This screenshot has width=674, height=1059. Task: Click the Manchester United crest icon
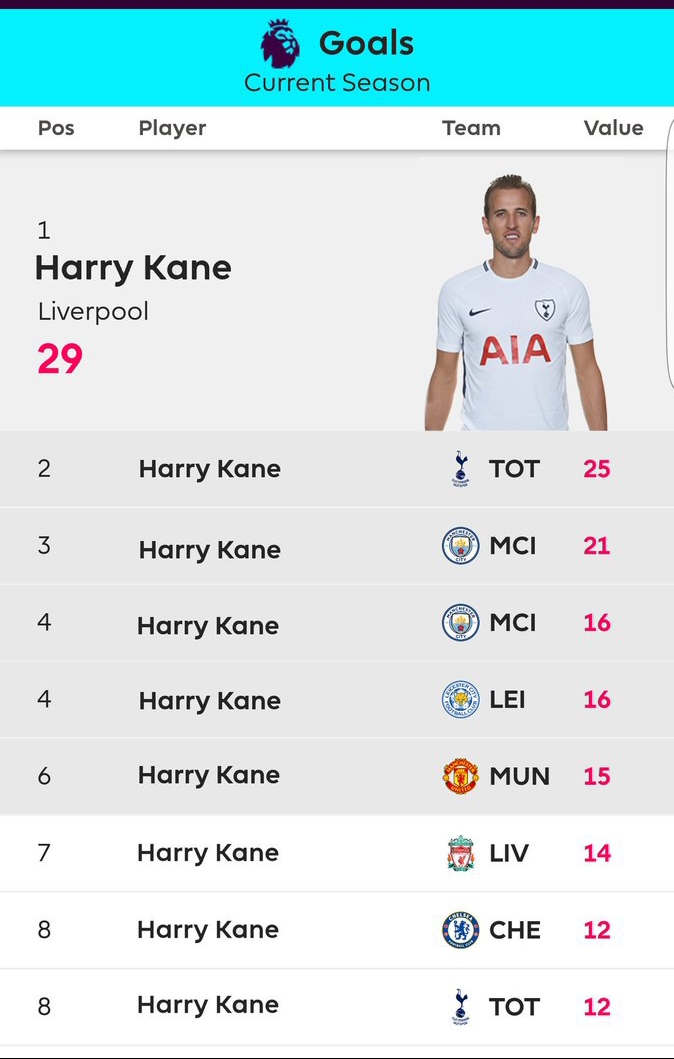(x=461, y=776)
